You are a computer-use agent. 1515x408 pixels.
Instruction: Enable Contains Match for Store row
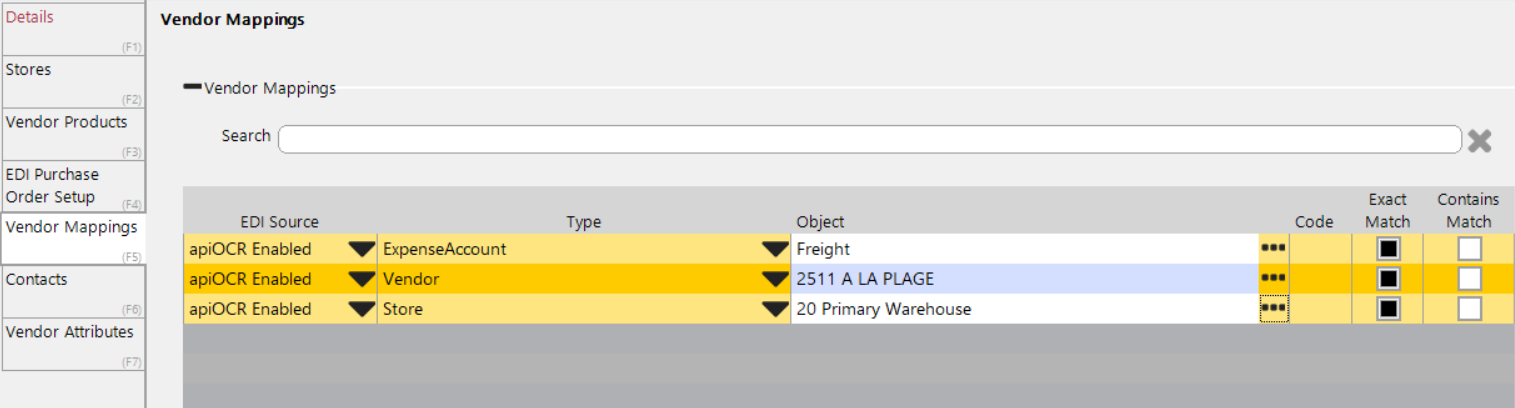coord(1468,309)
